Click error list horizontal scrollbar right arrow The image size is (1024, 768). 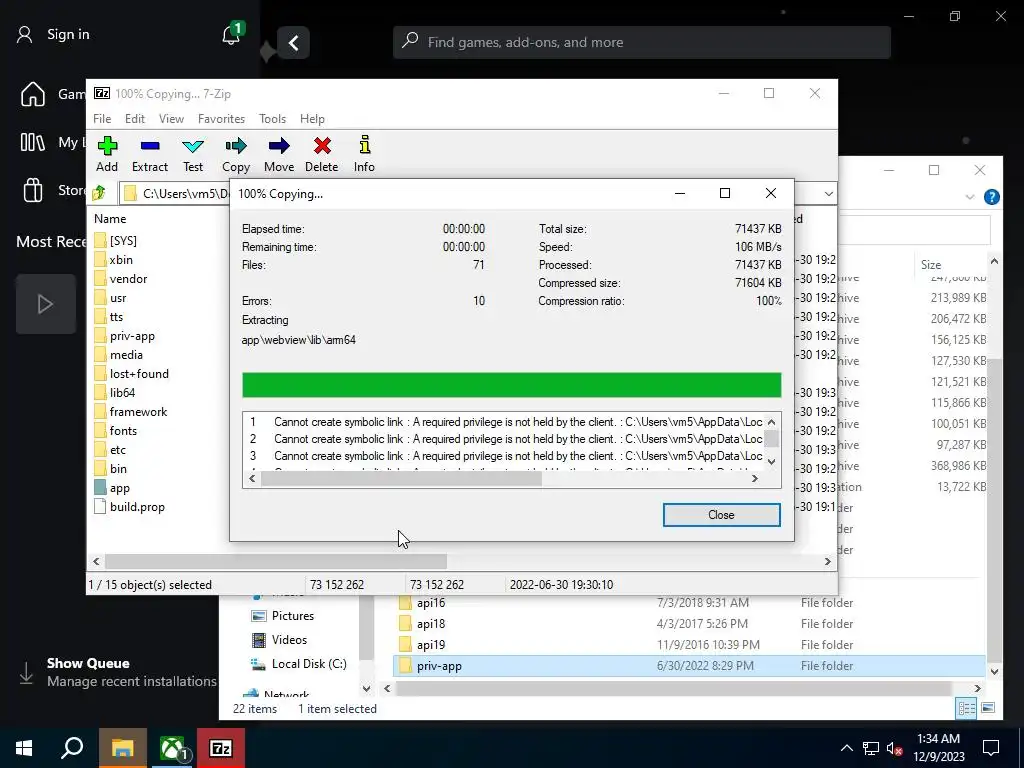point(755,479)
